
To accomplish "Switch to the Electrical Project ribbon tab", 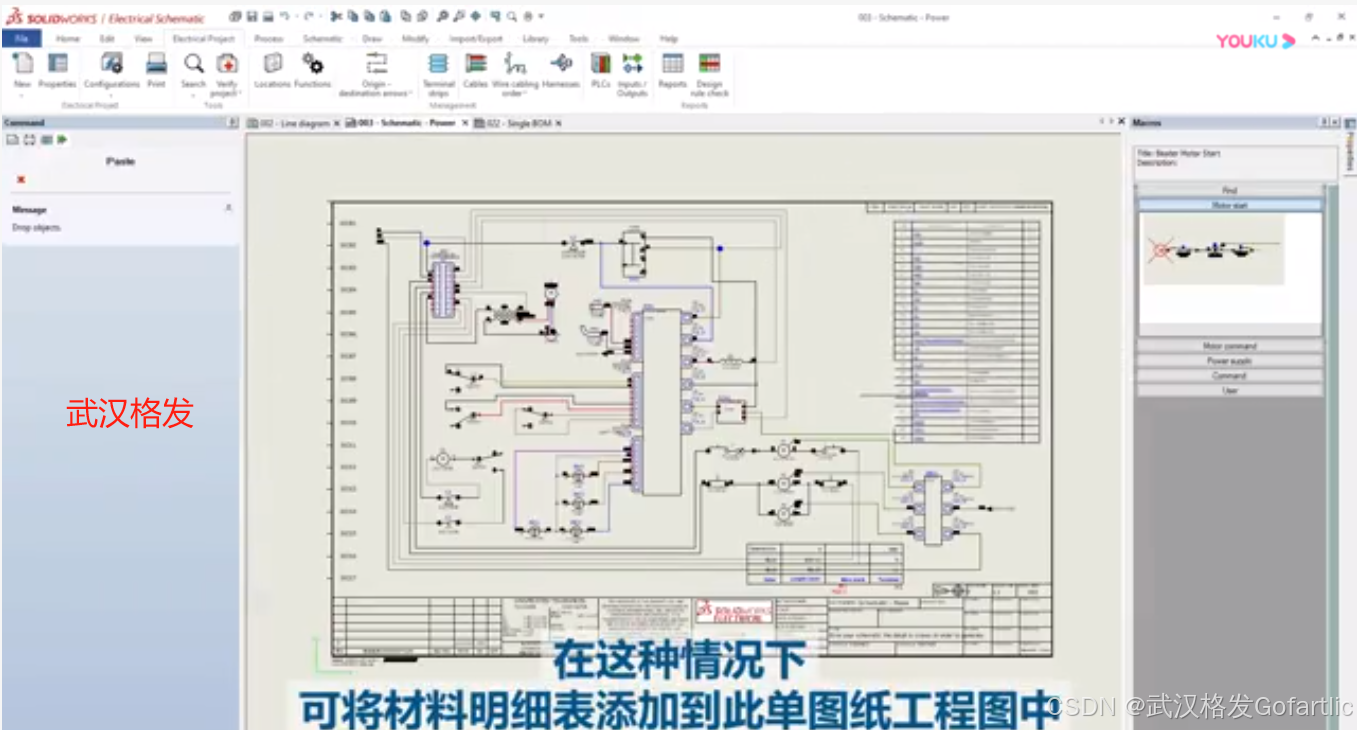I will [x=203, y=38].
